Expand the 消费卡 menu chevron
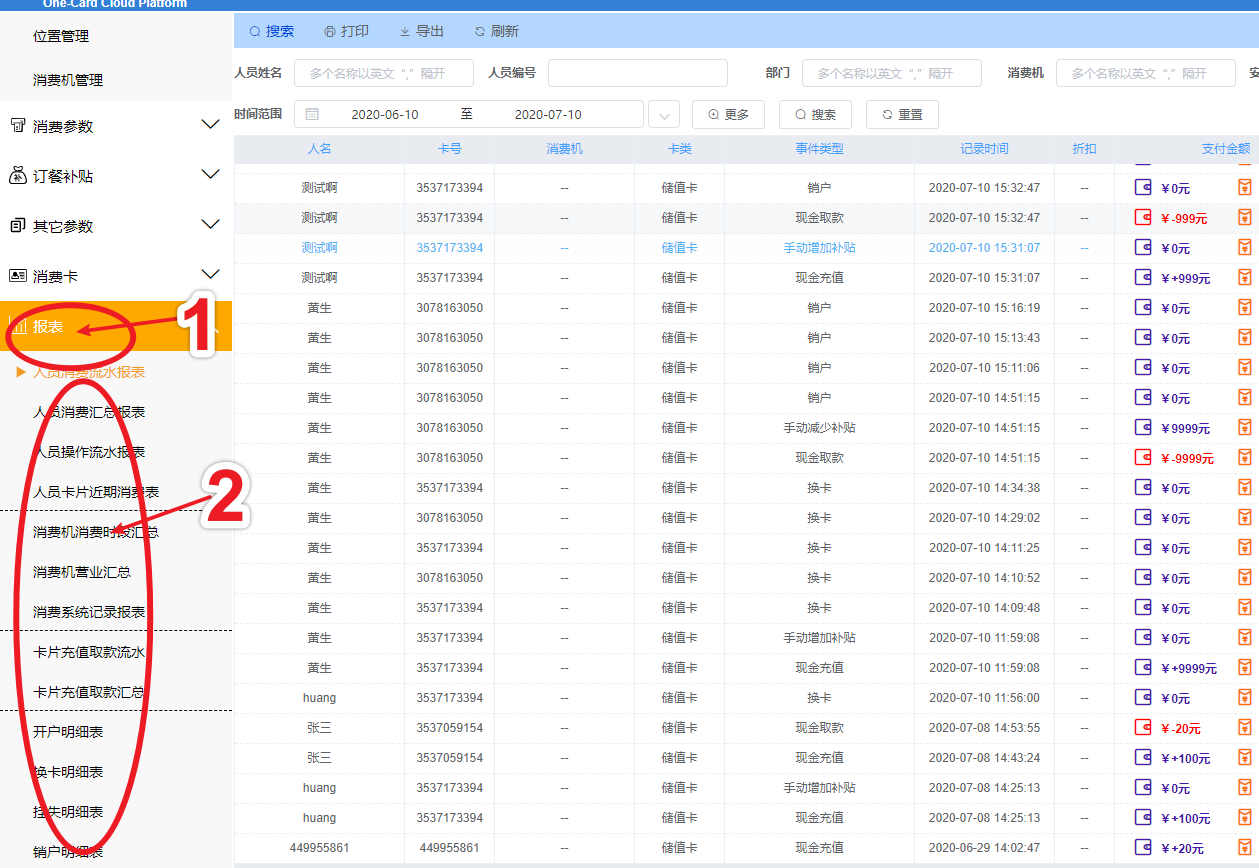1259x868 pixels. point(210,275)
